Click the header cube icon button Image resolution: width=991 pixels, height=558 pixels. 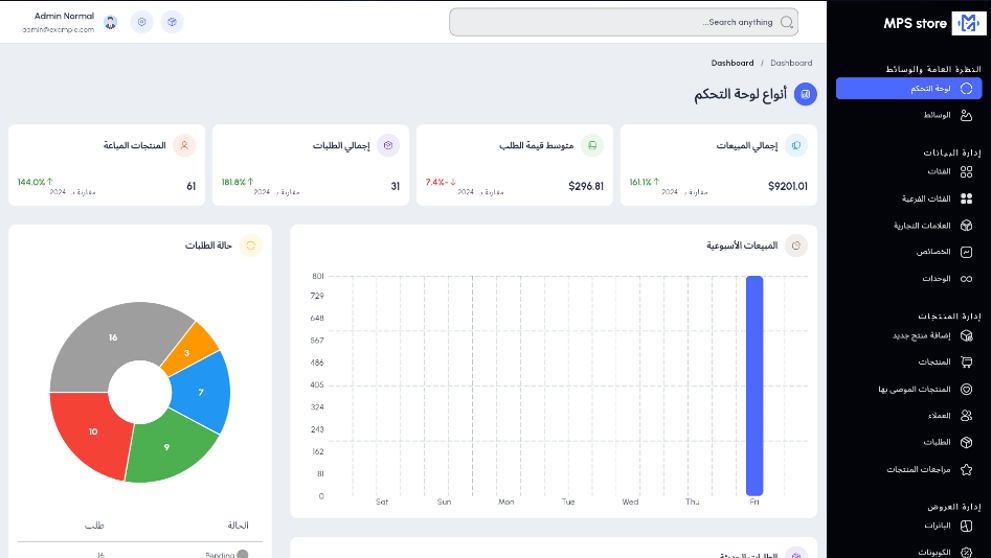172,22
